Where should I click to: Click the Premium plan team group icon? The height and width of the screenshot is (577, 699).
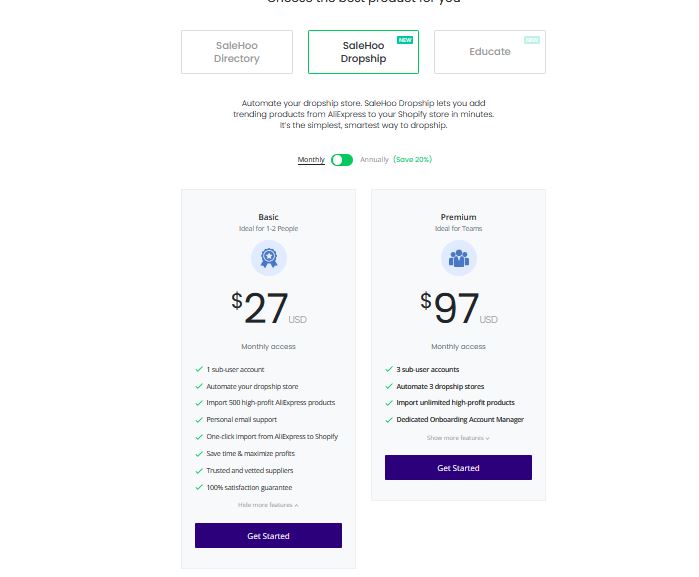[x=458, y=259]
